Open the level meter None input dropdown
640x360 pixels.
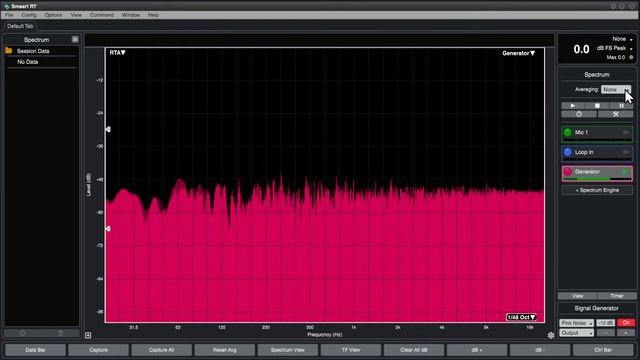click(x=622, y=39)
